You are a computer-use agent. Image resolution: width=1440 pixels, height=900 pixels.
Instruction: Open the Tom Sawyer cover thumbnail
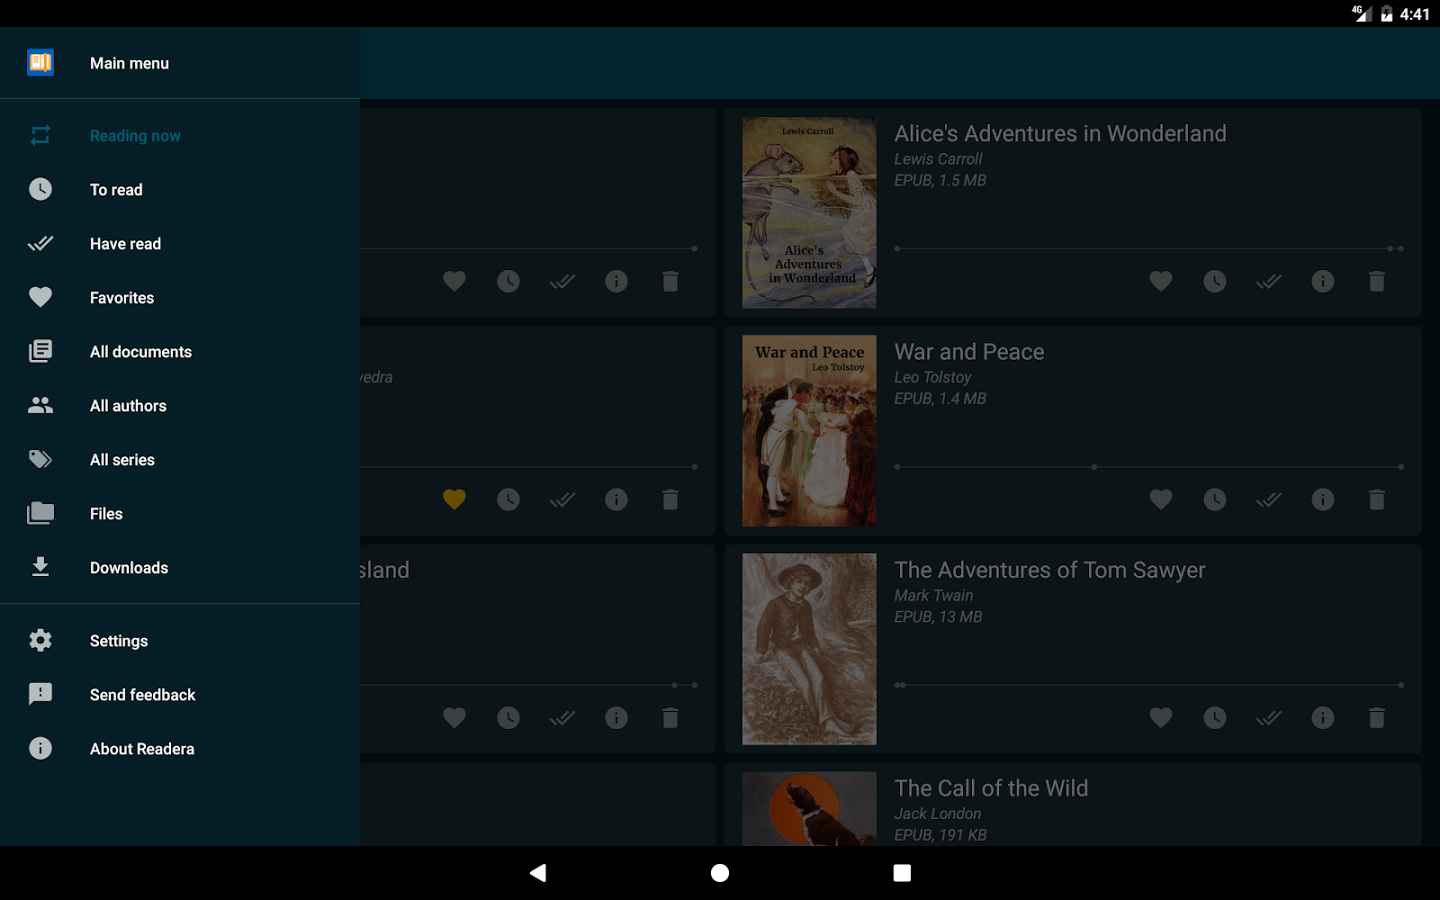[x=809, y=648]
